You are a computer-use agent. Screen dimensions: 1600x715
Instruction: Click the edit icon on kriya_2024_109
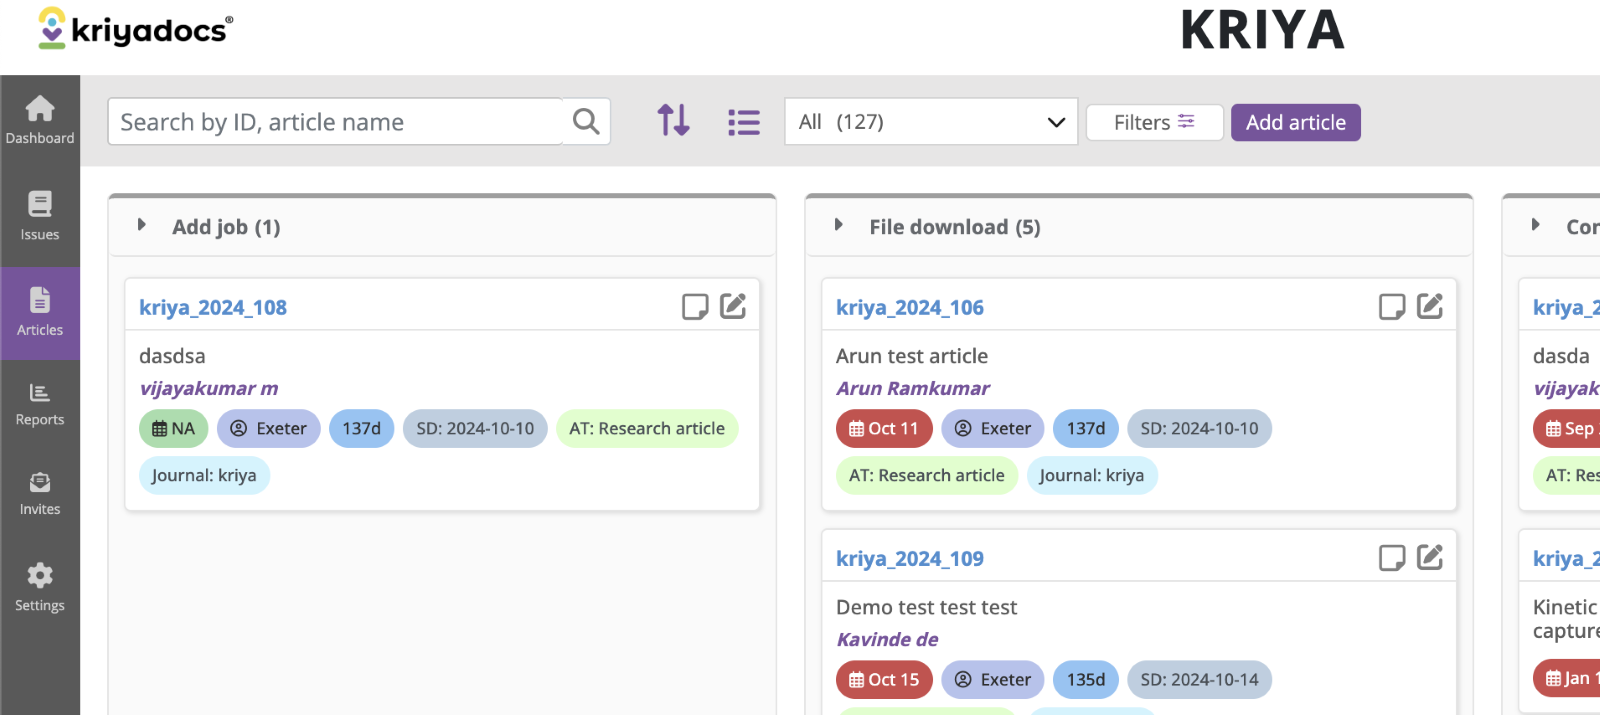(1430, 557)
